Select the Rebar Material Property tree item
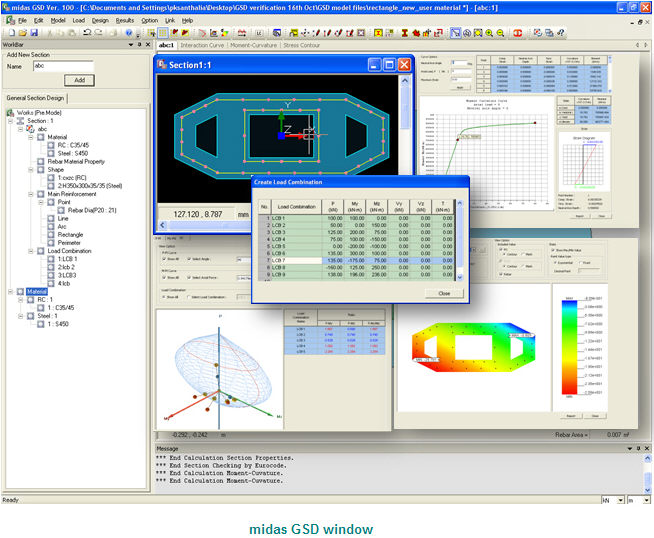 coord(76,161)
